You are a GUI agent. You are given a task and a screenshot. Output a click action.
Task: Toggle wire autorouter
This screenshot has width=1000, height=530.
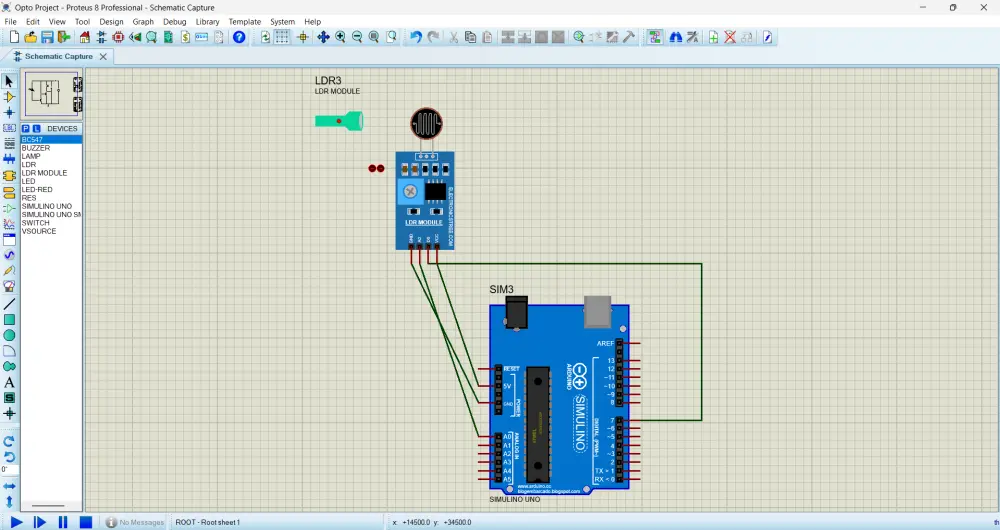655,37
